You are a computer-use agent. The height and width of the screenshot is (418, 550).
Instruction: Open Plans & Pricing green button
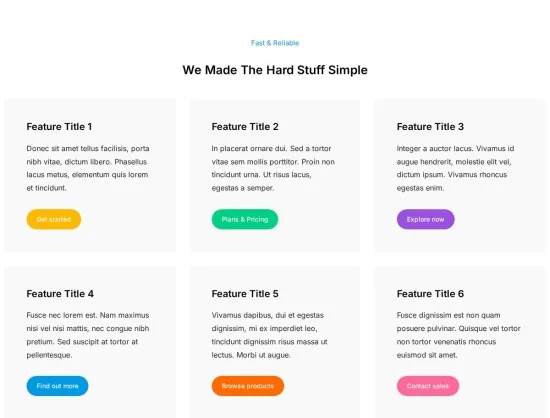245,219
